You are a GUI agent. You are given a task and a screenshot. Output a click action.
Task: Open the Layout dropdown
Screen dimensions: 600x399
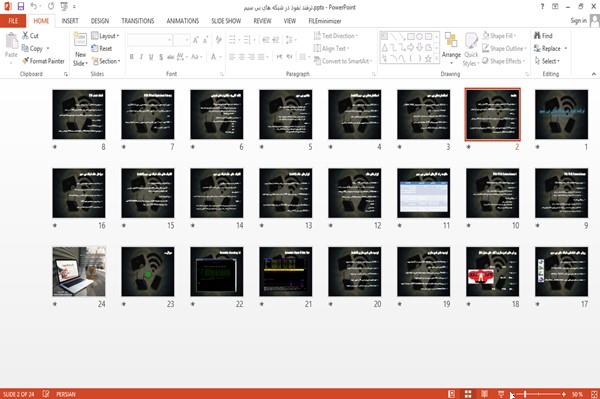[x=105, y=36]
